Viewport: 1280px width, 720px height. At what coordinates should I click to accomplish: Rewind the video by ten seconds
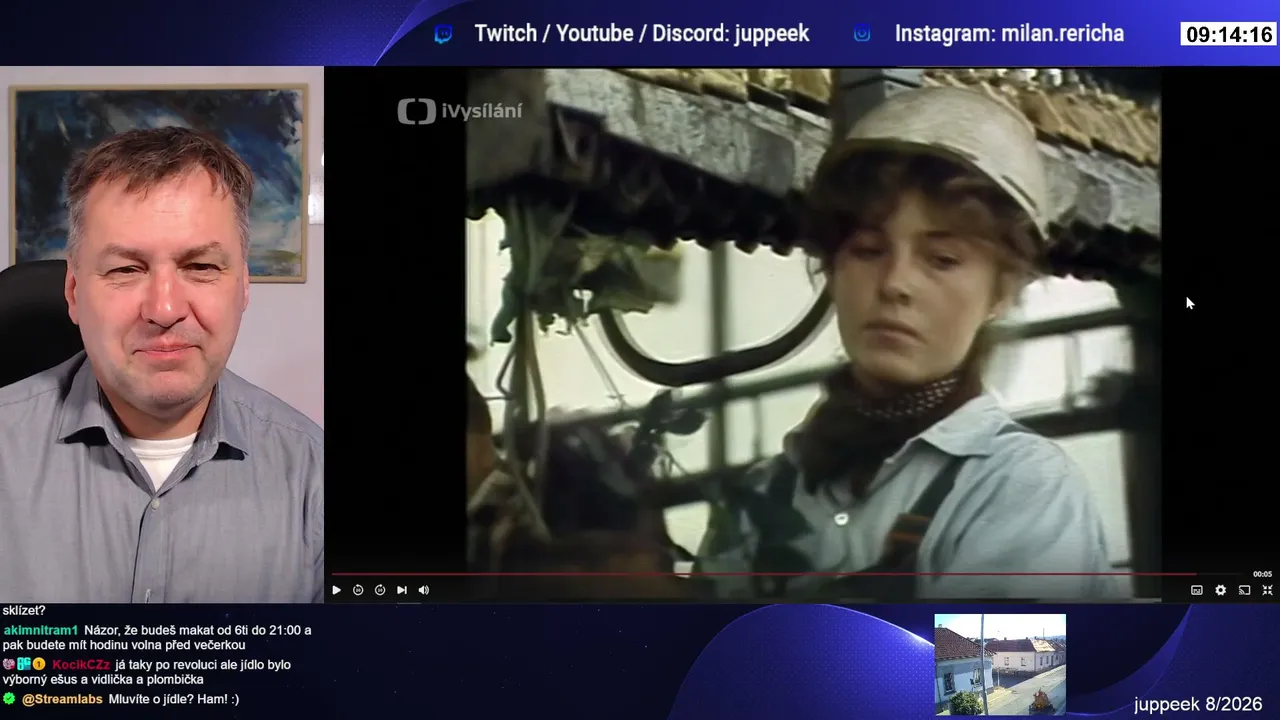(358, 590)
